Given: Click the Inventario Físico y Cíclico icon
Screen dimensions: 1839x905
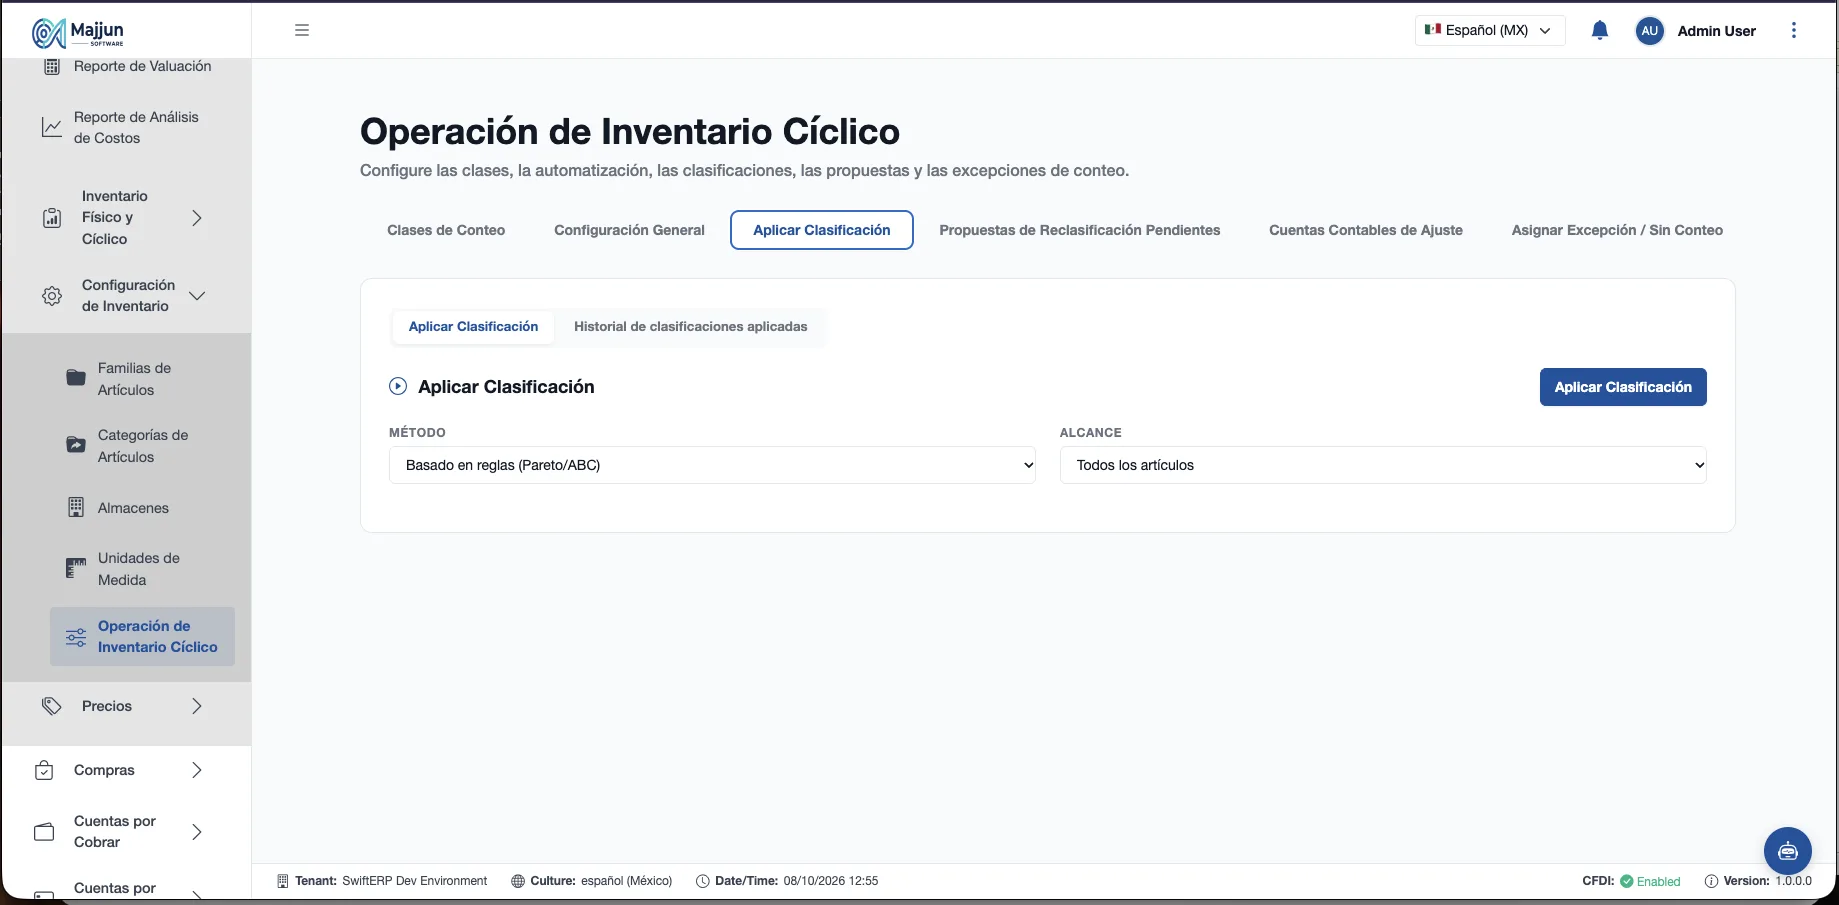Looking at the screenshot, I should click(52, 218).
